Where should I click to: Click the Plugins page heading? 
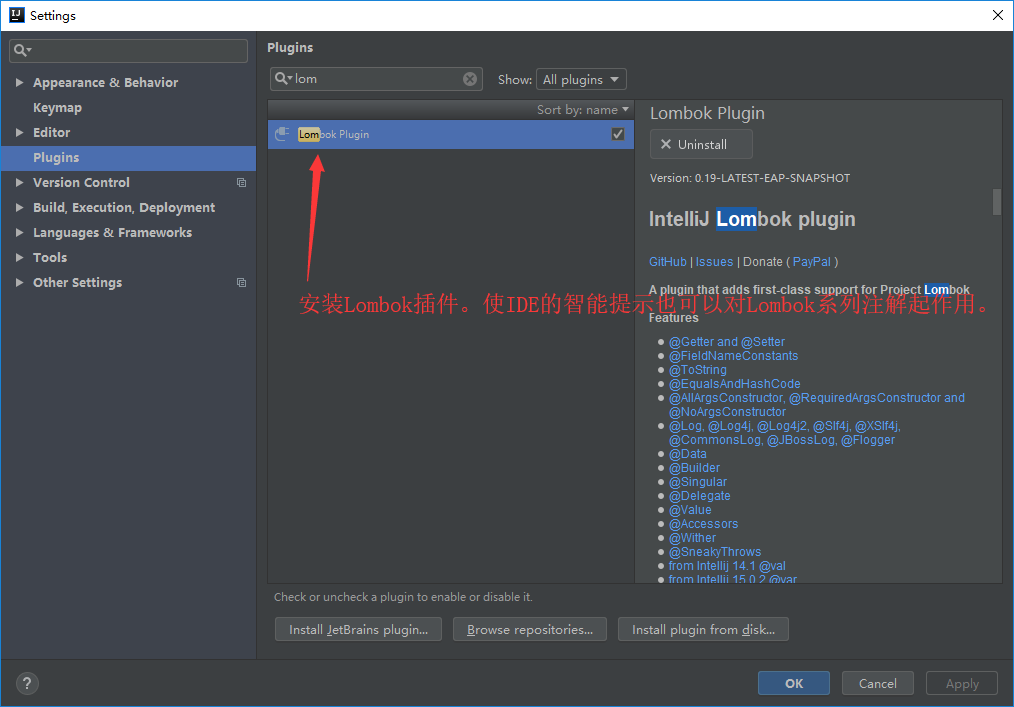[x=290, y=47]
